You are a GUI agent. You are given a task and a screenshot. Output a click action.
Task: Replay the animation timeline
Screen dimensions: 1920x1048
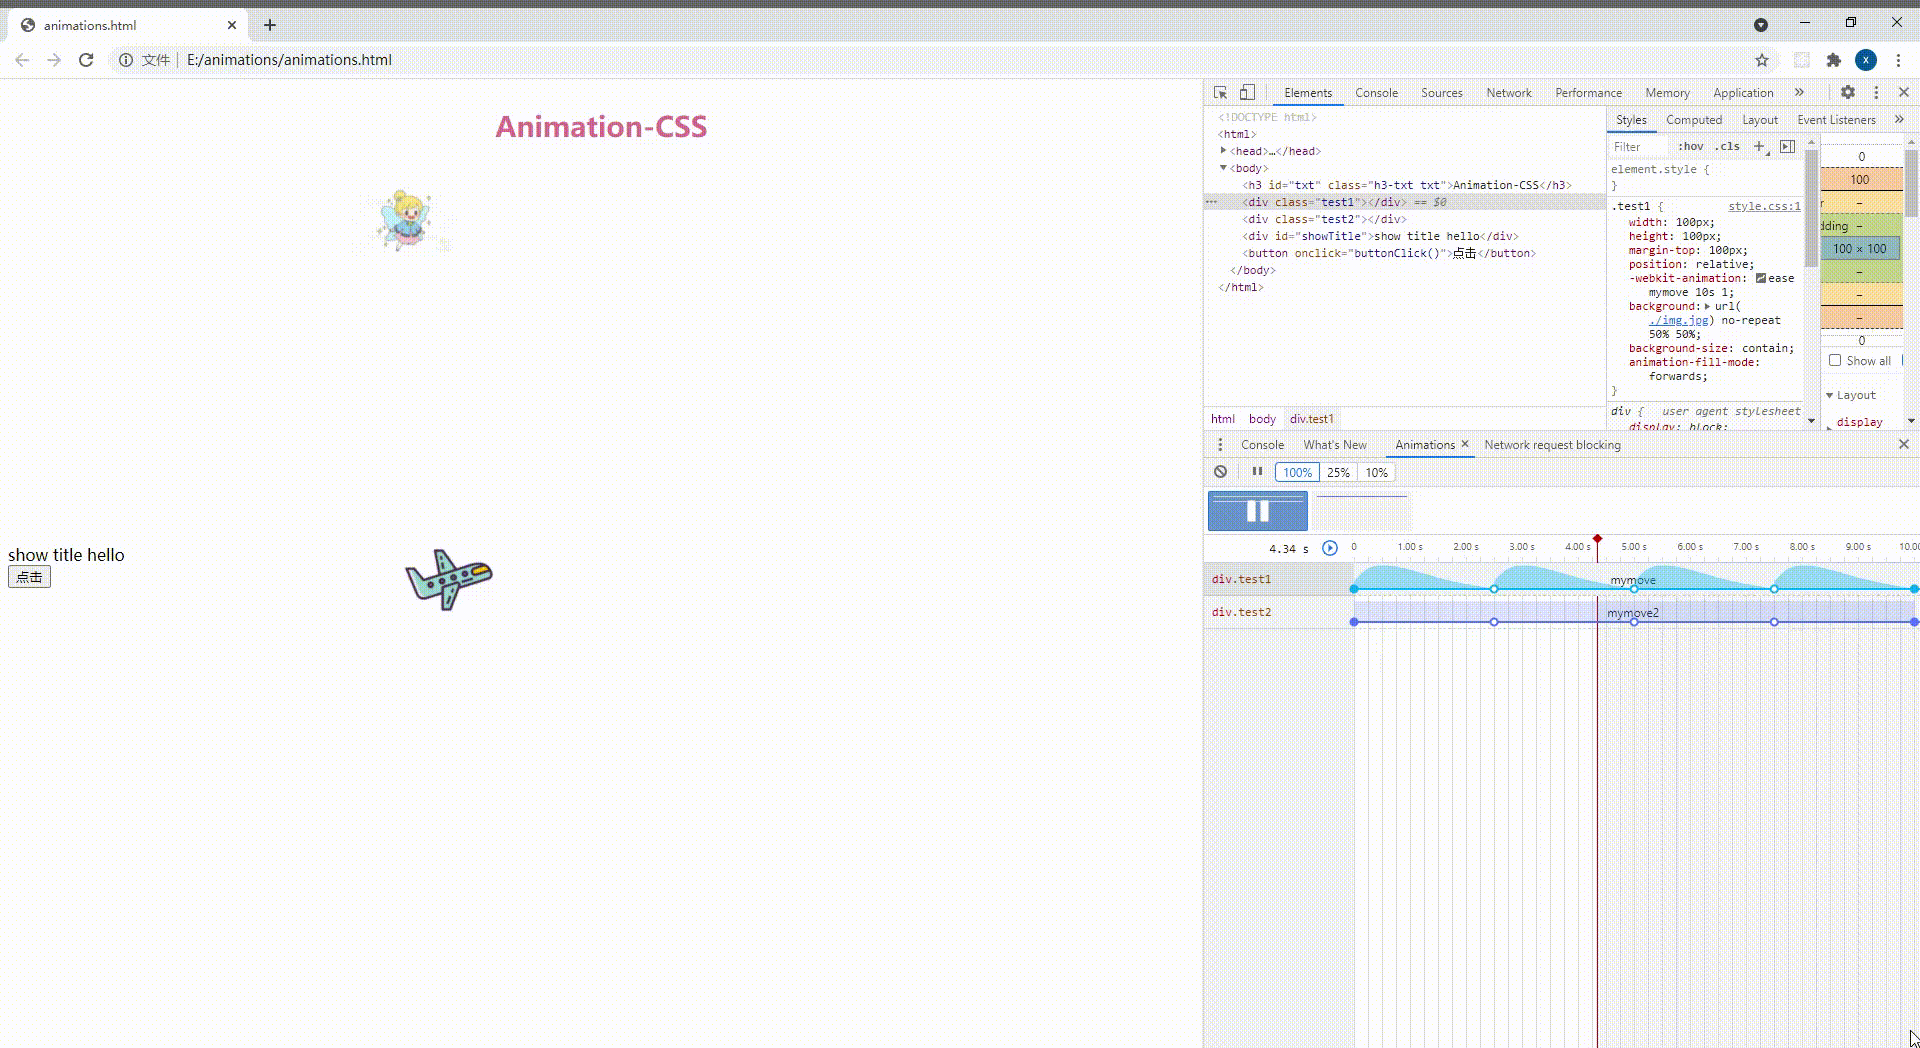[x=1329, y=548]
